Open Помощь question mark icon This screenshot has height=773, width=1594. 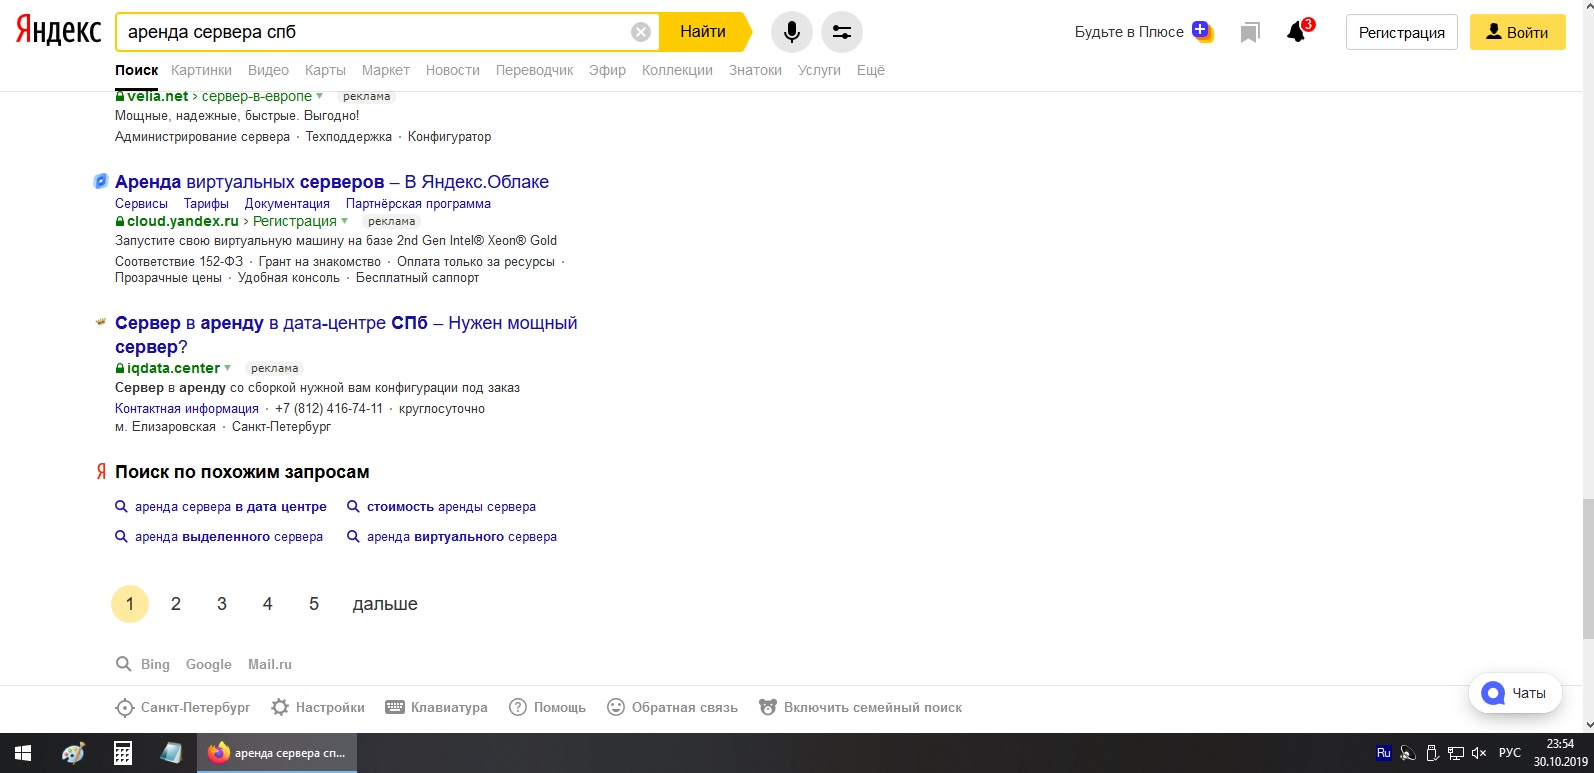pyautogui.click(x=518, y=707)
